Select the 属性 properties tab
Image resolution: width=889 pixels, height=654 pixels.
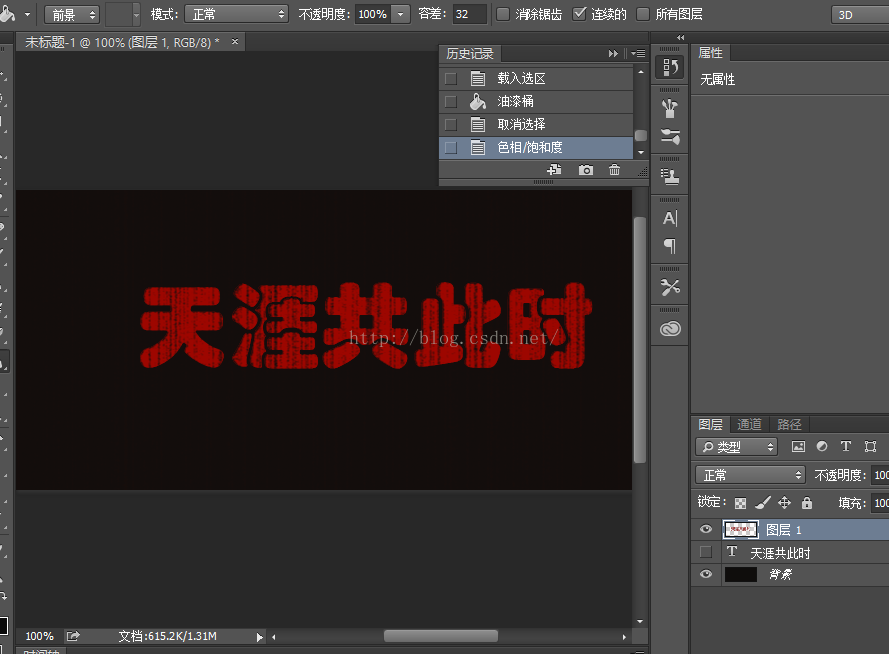pos(710,53)
